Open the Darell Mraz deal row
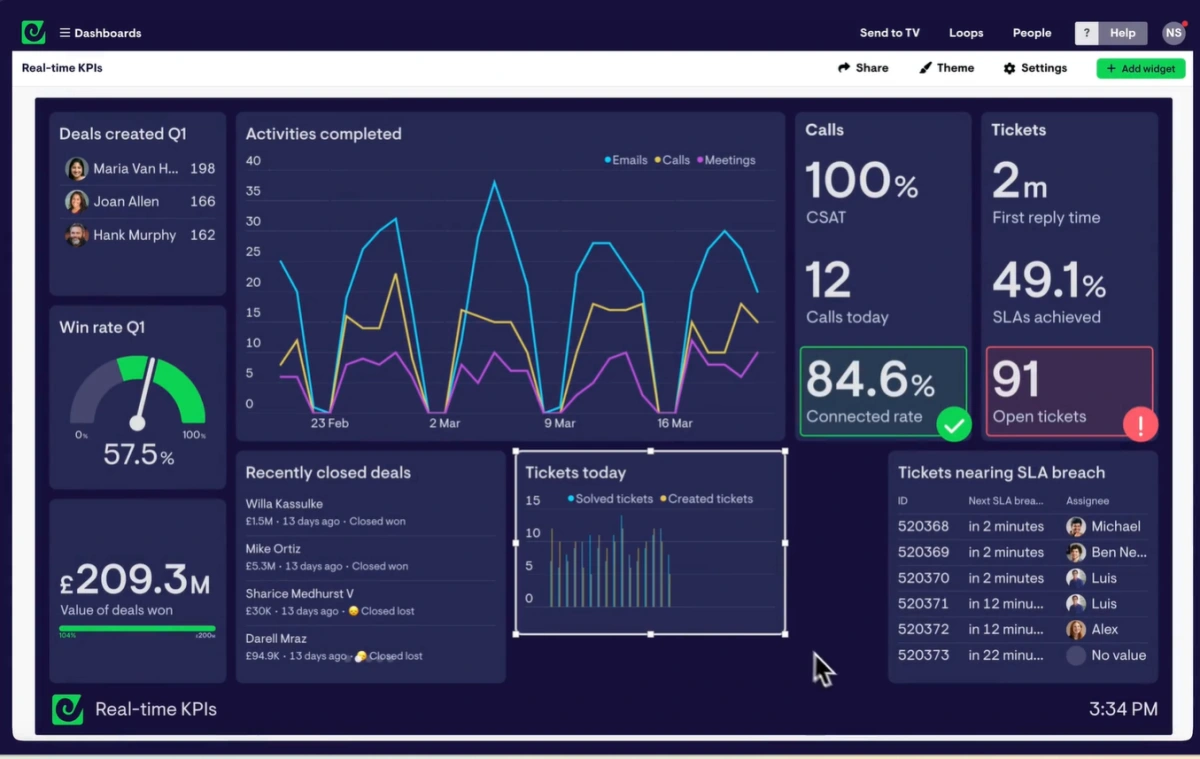This screenshot has height=759, width=1200. (370, 647)
